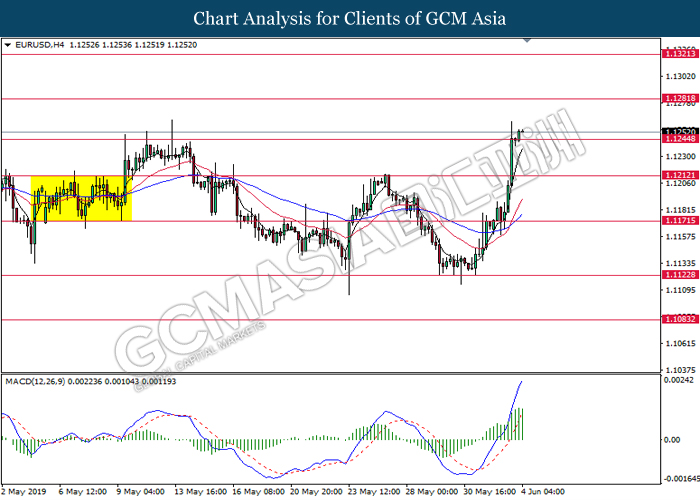Screen dimensions: 700x500
Task: Click the 1.12060 price axis value
Action: 680,183
